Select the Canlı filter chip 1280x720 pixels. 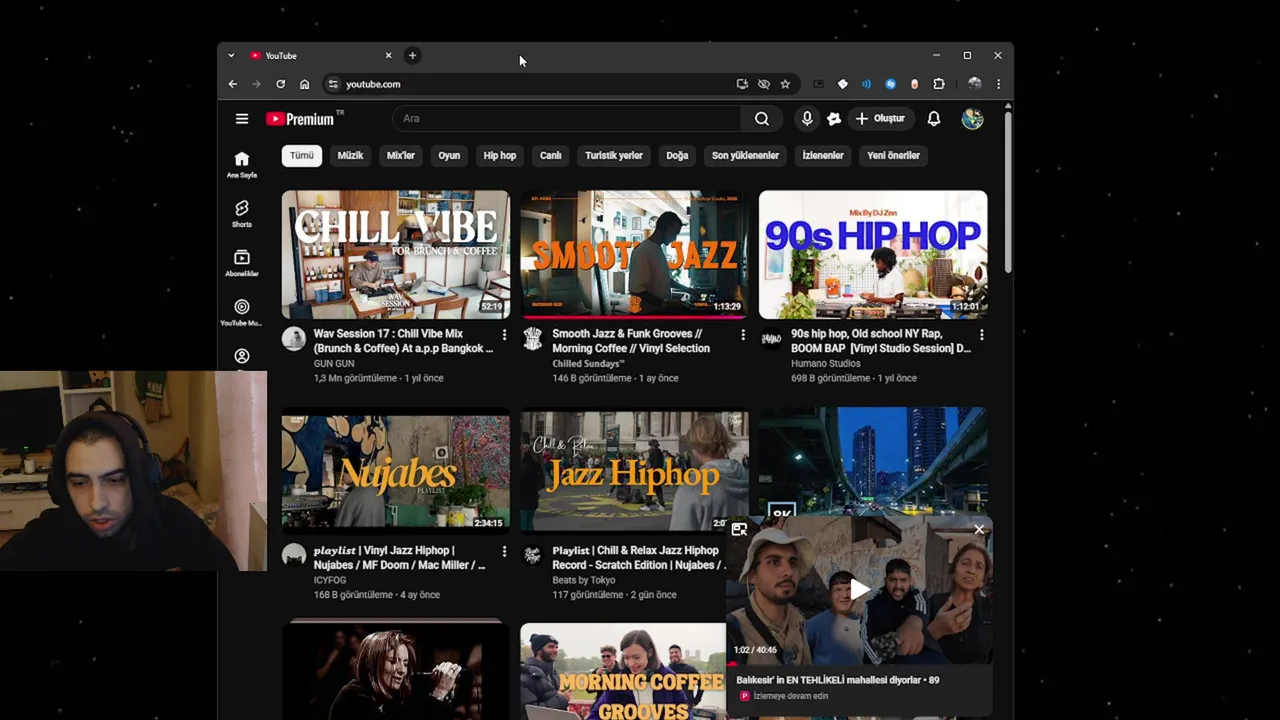(x=551, y=155)
